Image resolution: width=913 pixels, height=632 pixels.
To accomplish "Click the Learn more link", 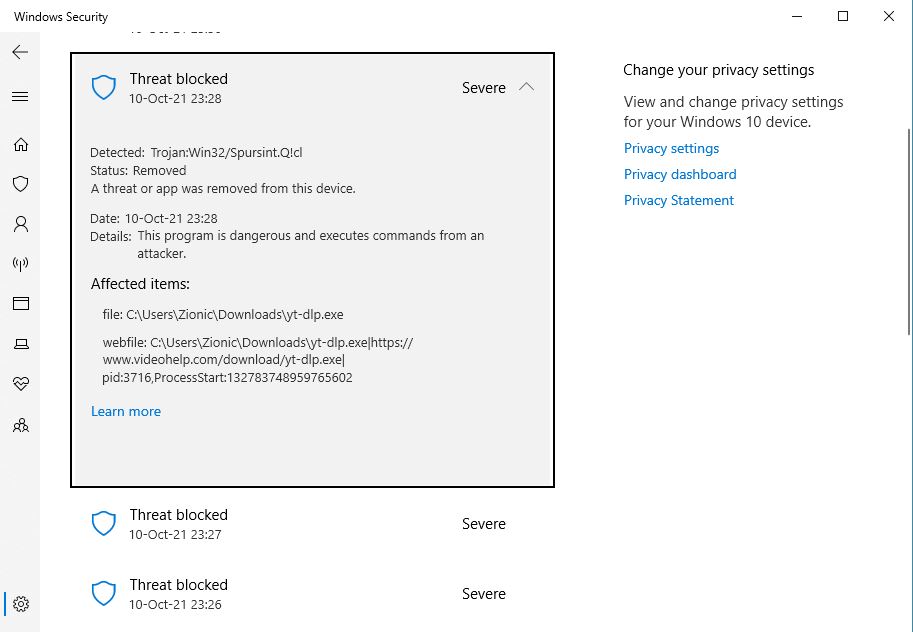I will click(126, 411).
